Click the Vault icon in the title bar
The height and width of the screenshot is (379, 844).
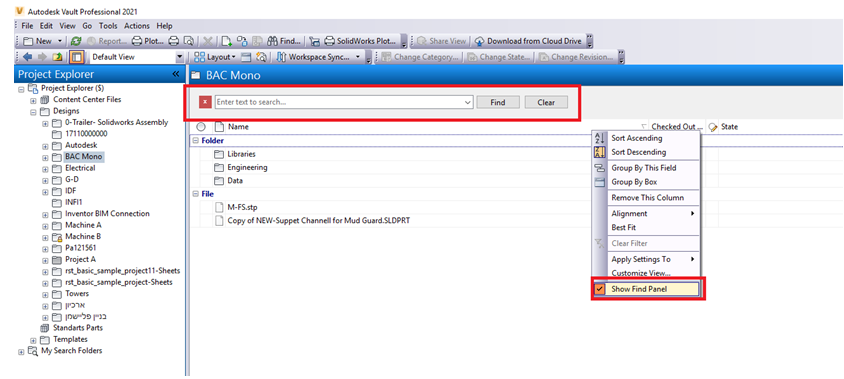coord(21,11)
